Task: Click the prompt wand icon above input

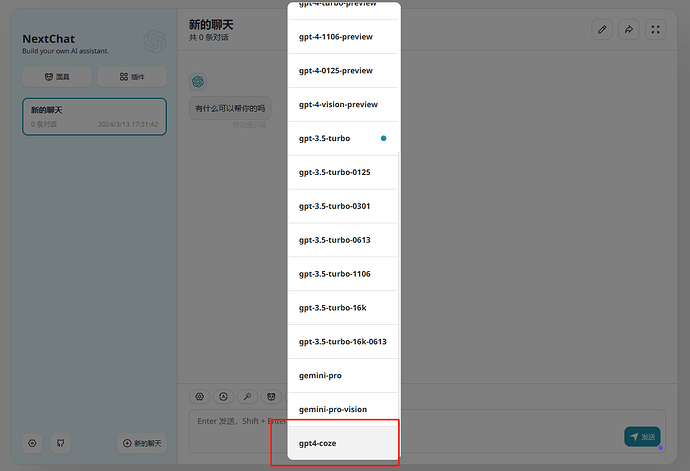Action: pyautogui.click(x=247, y=397)
